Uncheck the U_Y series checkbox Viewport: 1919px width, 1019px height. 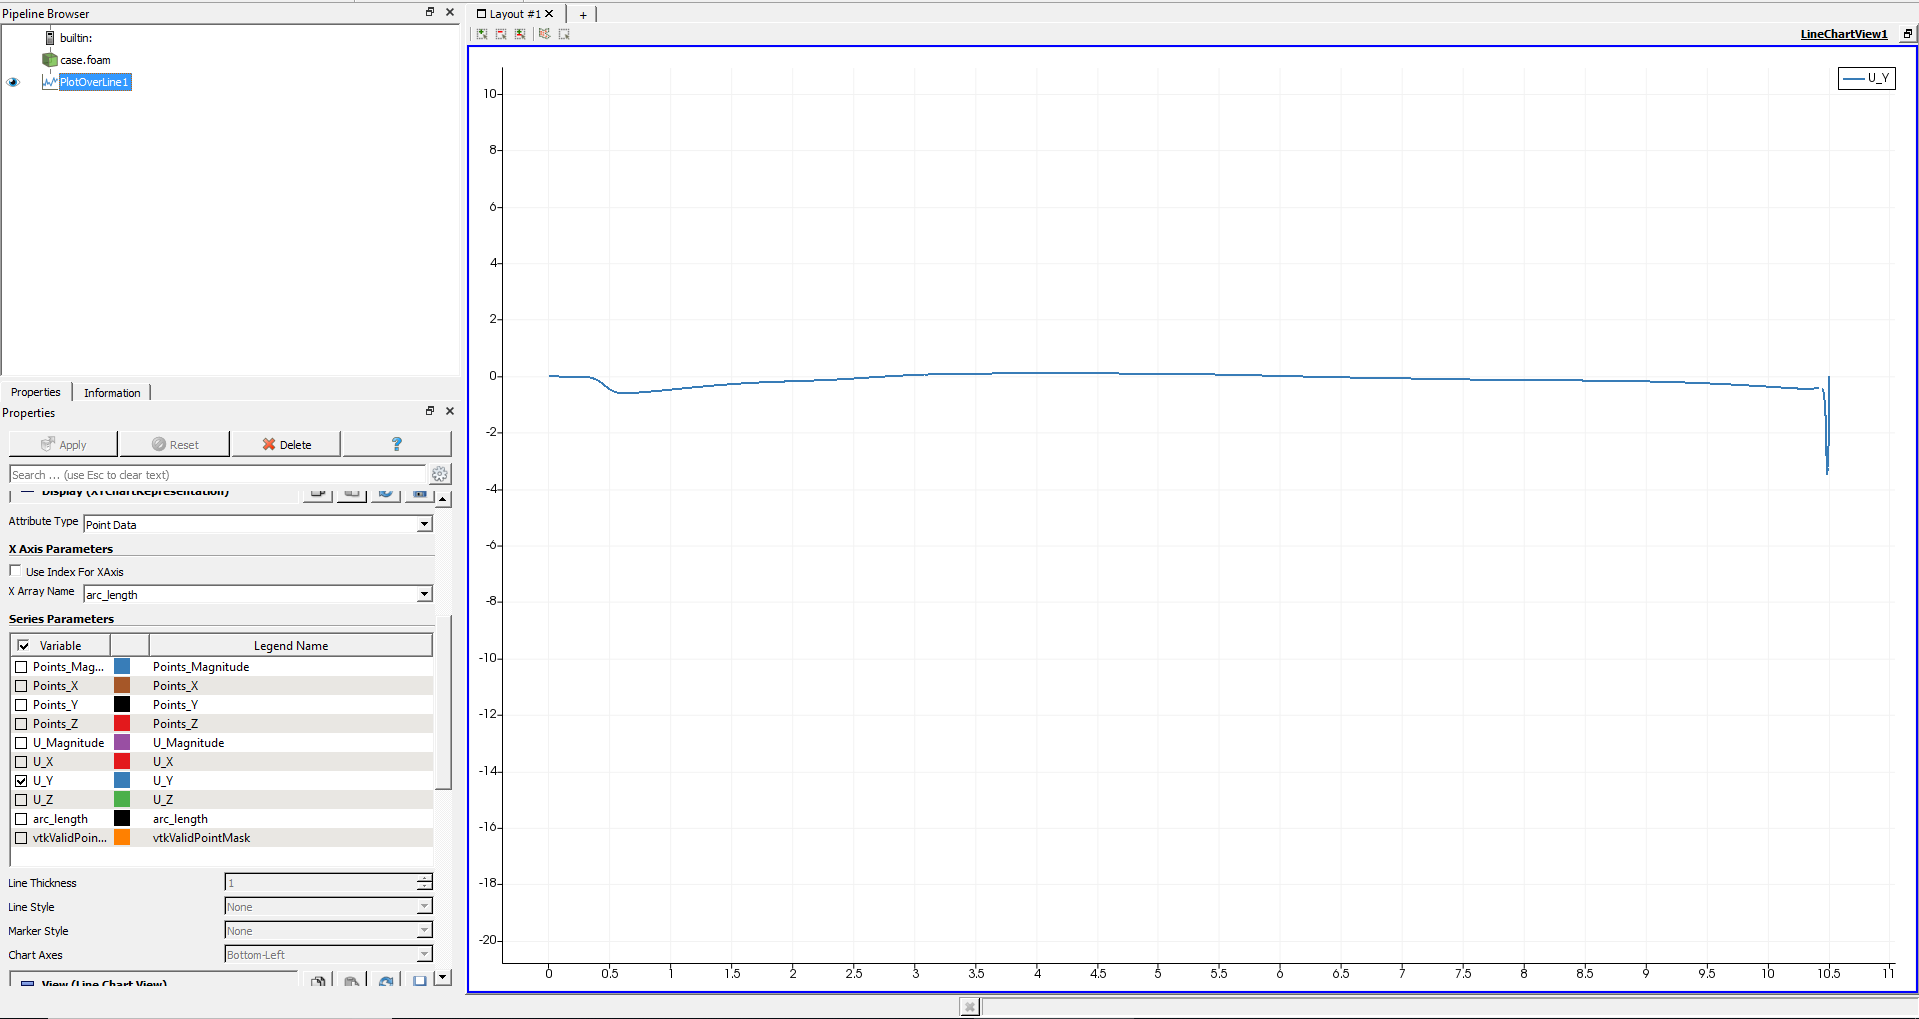pos(21,781)
